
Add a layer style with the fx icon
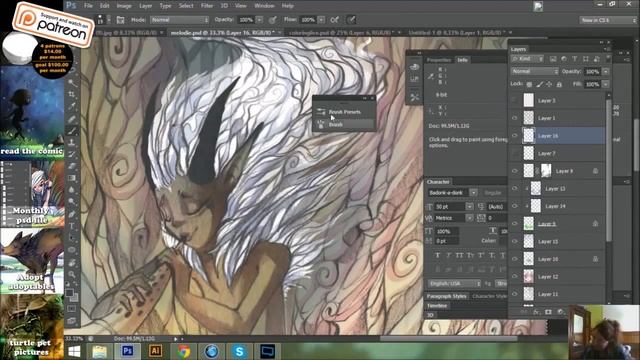point(536,312)
